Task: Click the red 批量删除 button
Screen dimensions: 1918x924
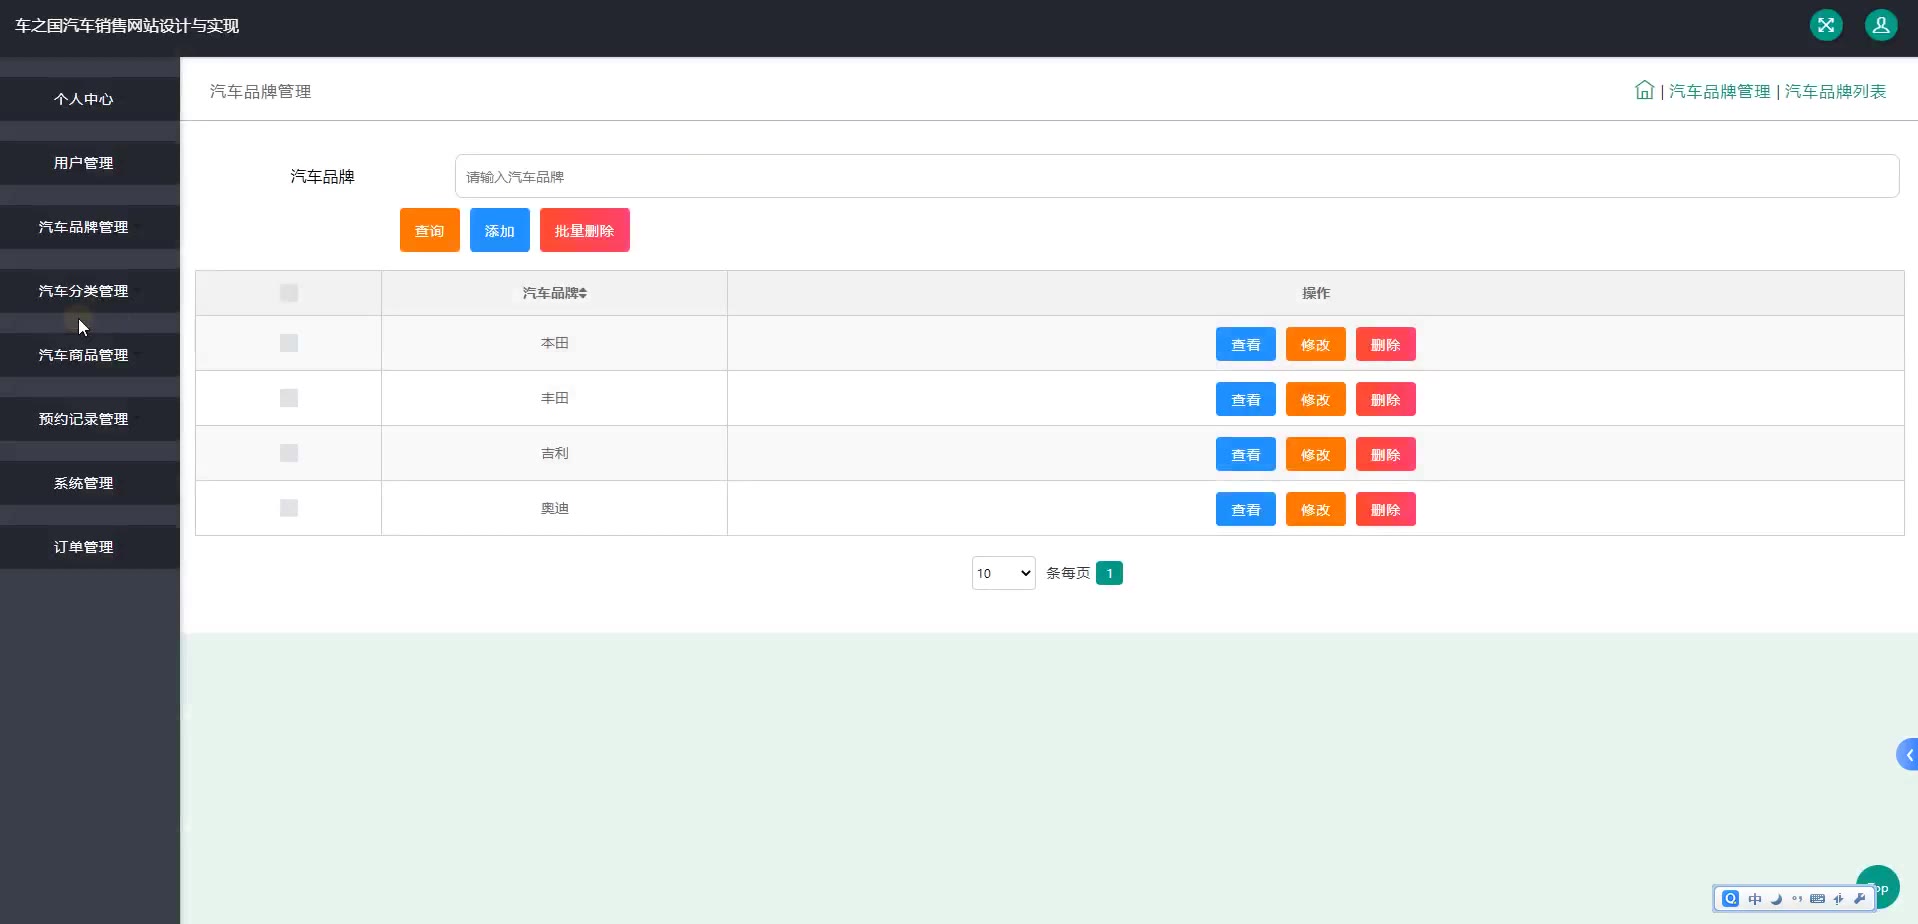Action: pos(585,230)
